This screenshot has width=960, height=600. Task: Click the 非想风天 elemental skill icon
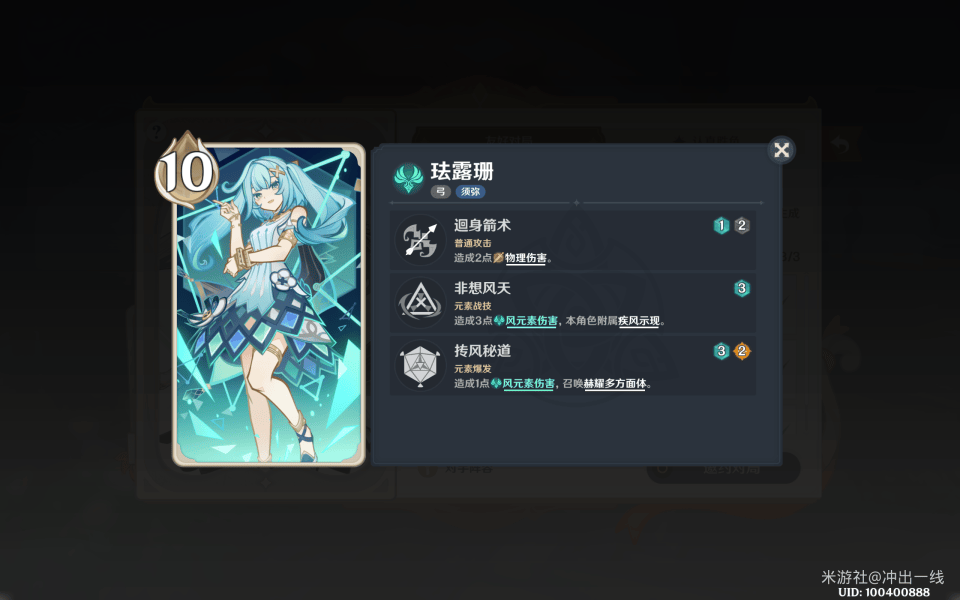tap(420, 302)
